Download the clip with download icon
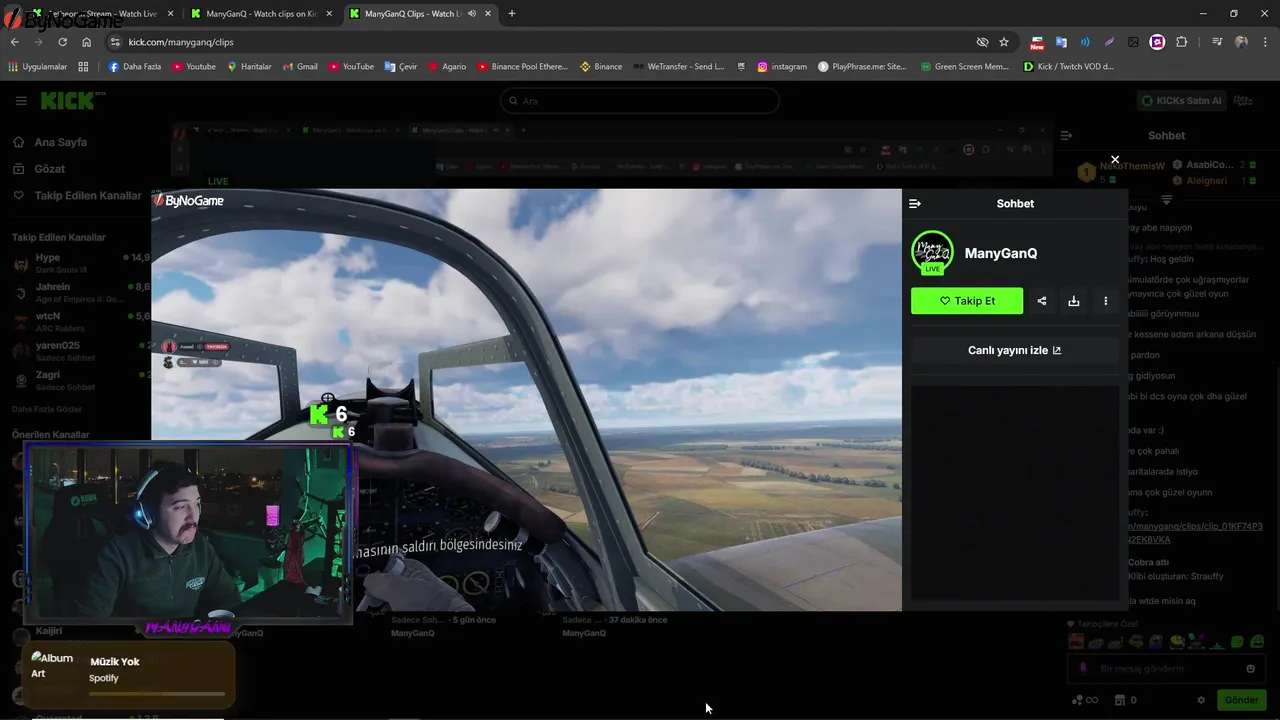The height and width of the screenshot is (720, 1280). pyautogui.click(x=1074, y=301)
